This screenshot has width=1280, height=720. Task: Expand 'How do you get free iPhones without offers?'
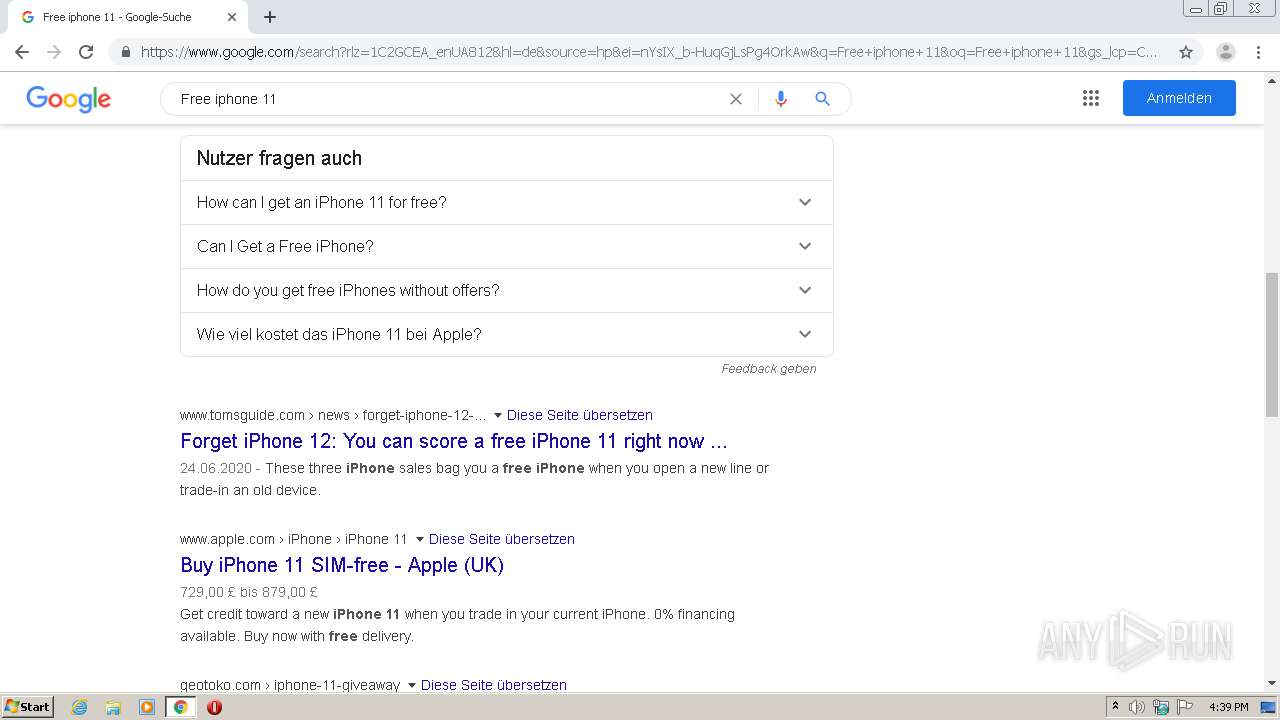(x=506, y=290)
